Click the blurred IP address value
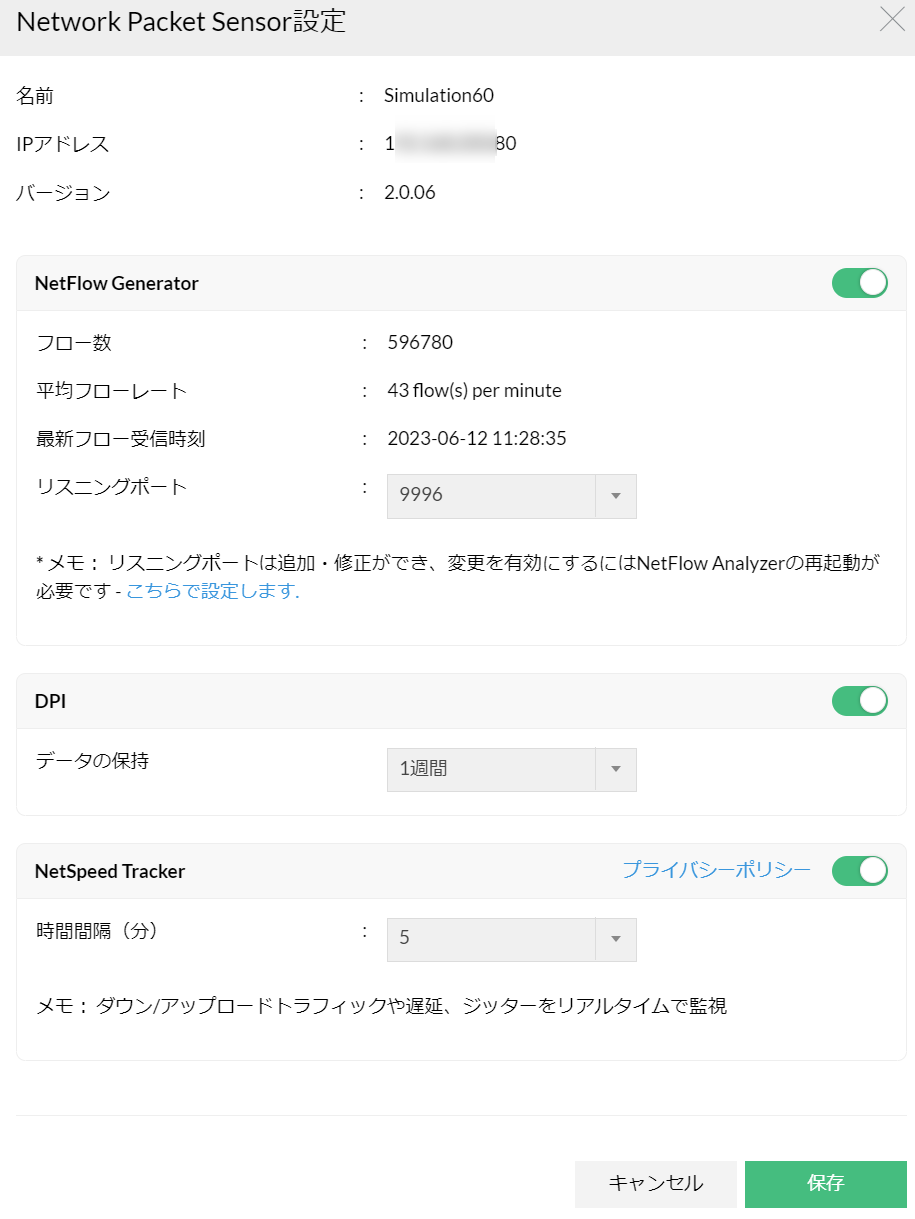This screenshot has width=915, height=1219. (x=450, y=144)
